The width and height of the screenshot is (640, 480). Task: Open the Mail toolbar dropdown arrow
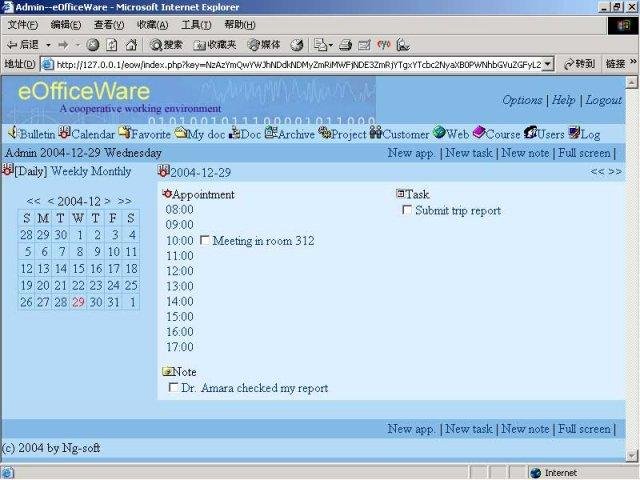(331, 45)
